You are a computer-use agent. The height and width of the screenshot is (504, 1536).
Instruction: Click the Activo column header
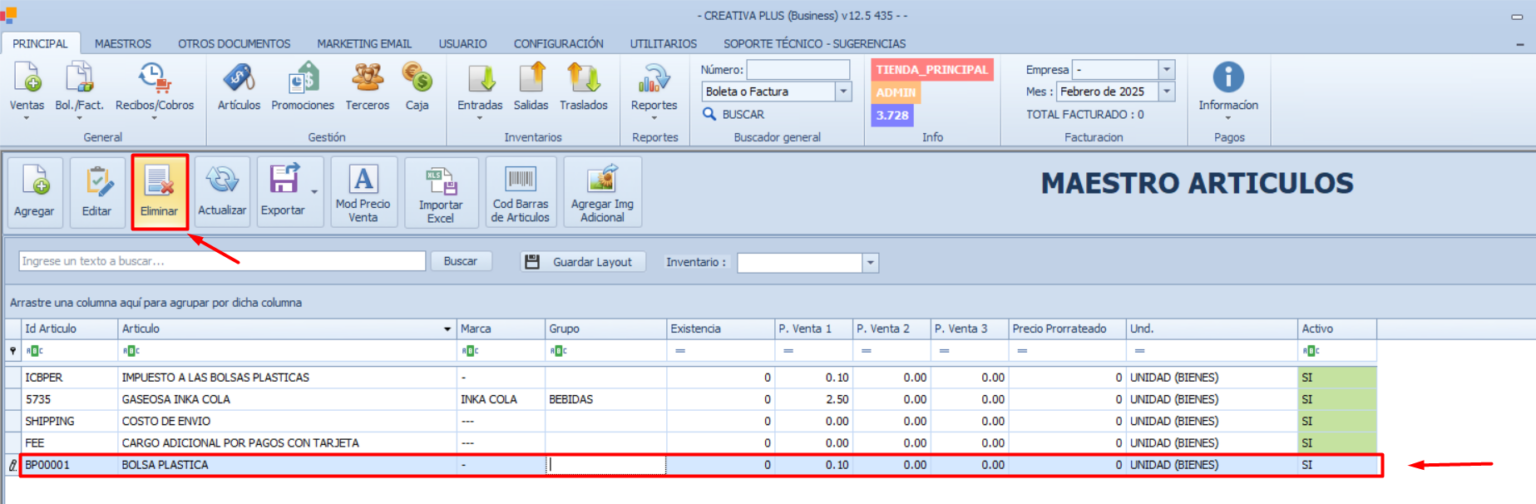[x=1336, y=329]
